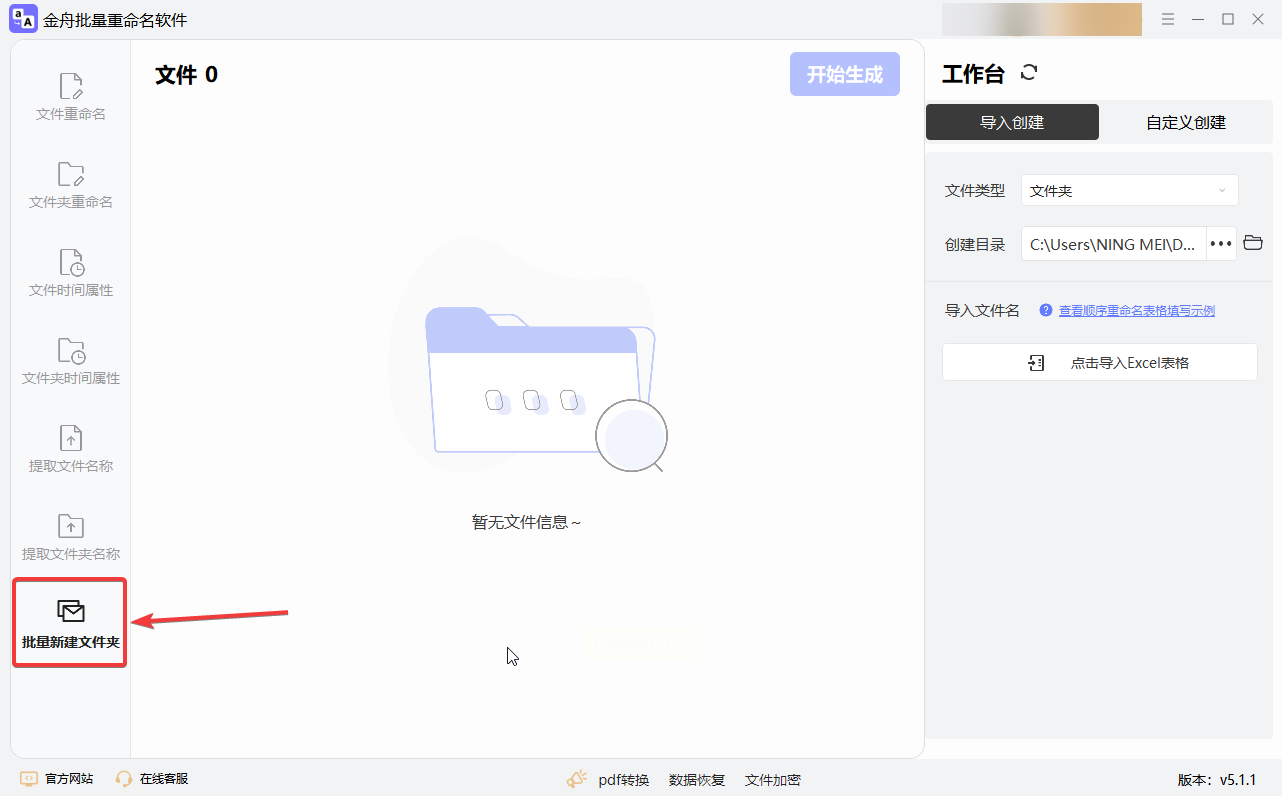Image resolution: width=1282 pixels, height=796 pixels.
Task: Click the 开始生成 button
Action: [845, 74]
